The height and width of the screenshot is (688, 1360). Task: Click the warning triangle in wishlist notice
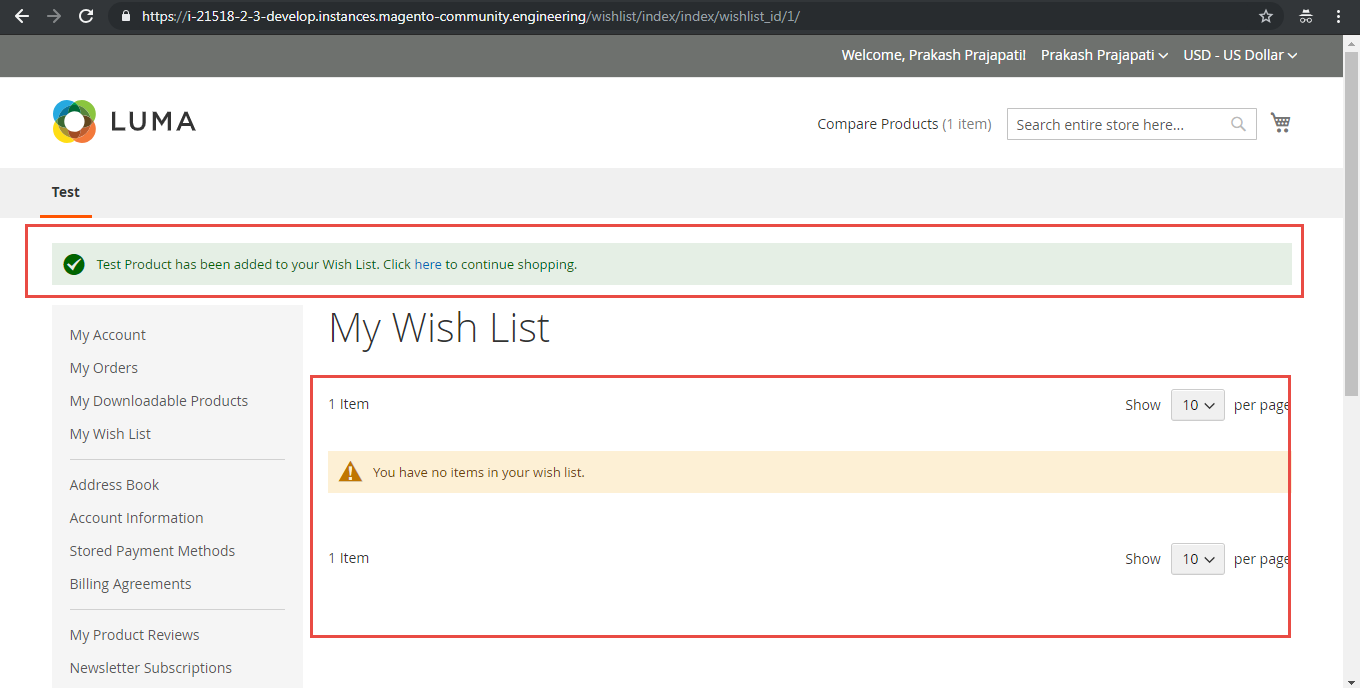[x=351, y=471]
